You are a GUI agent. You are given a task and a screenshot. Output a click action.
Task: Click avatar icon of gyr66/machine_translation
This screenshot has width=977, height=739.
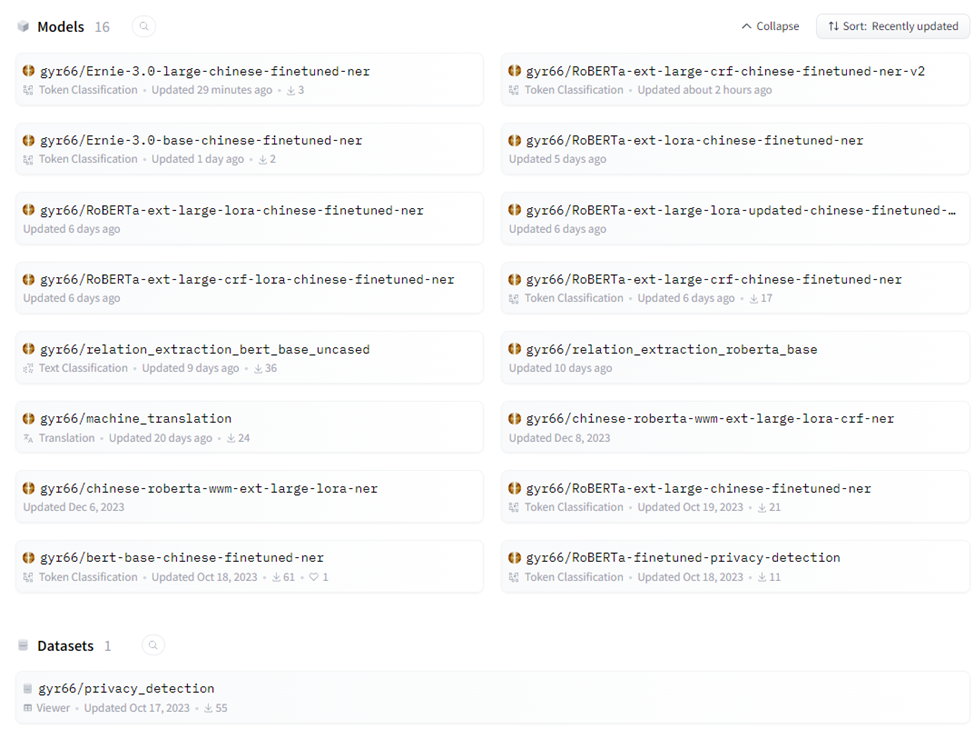pos(29,419)
